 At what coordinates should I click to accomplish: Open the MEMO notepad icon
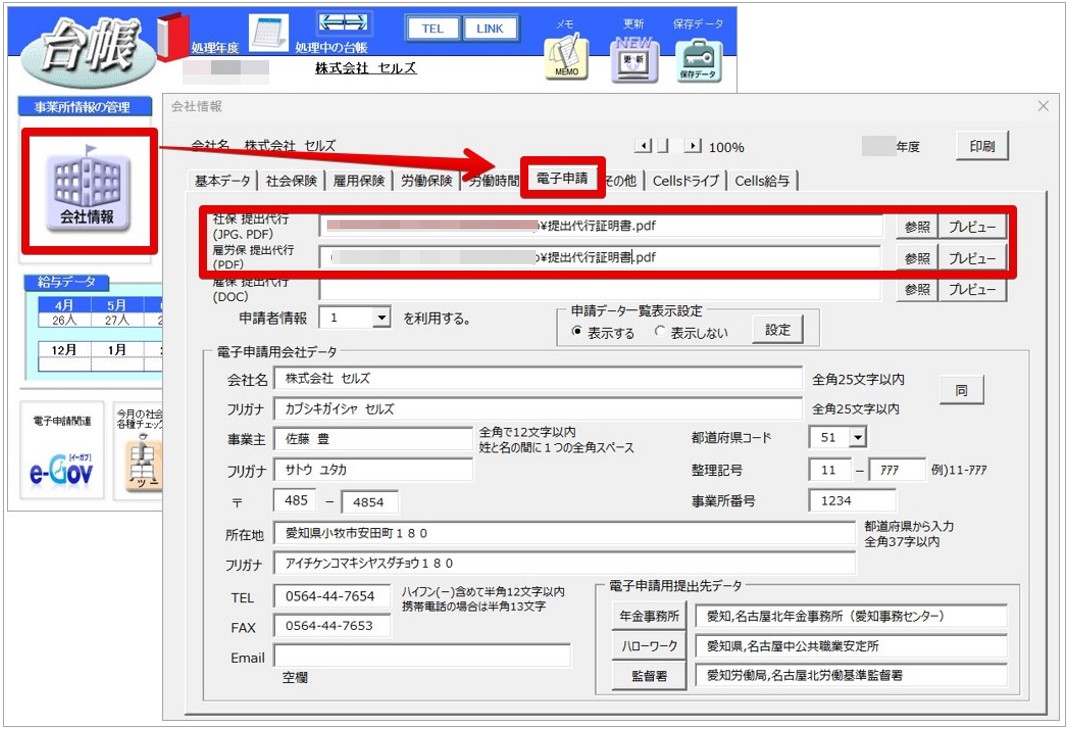point(566,58)
